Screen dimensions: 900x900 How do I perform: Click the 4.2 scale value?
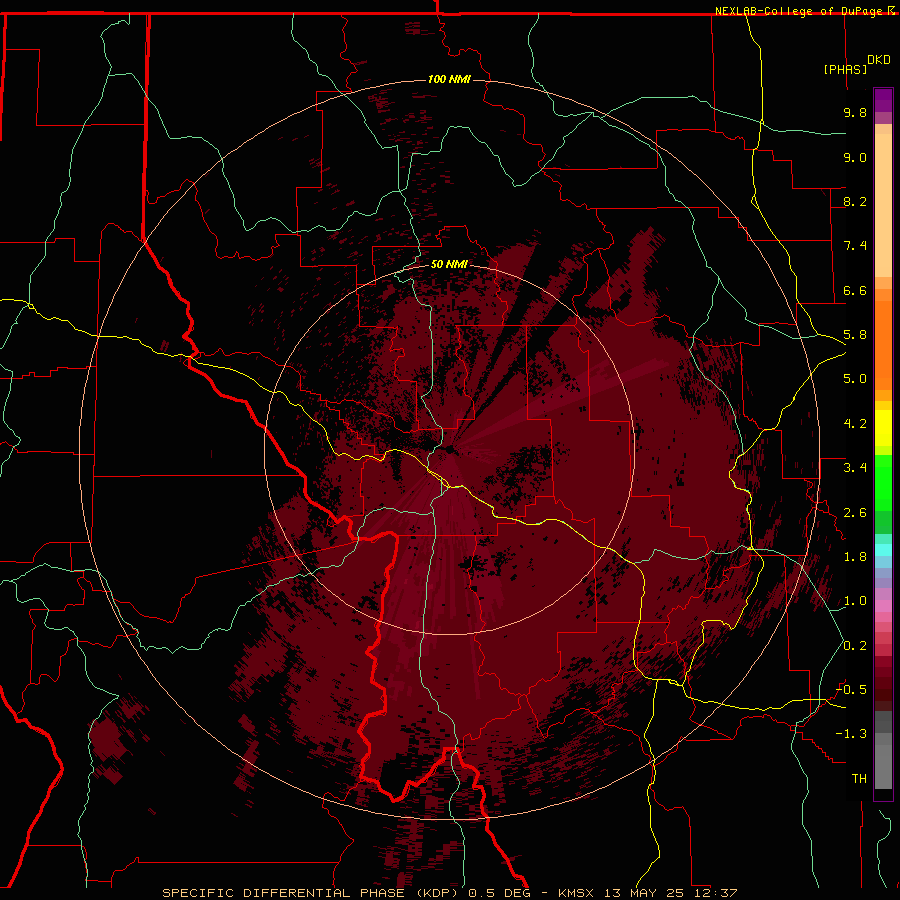pyautogui.click(x=855, y=424)
